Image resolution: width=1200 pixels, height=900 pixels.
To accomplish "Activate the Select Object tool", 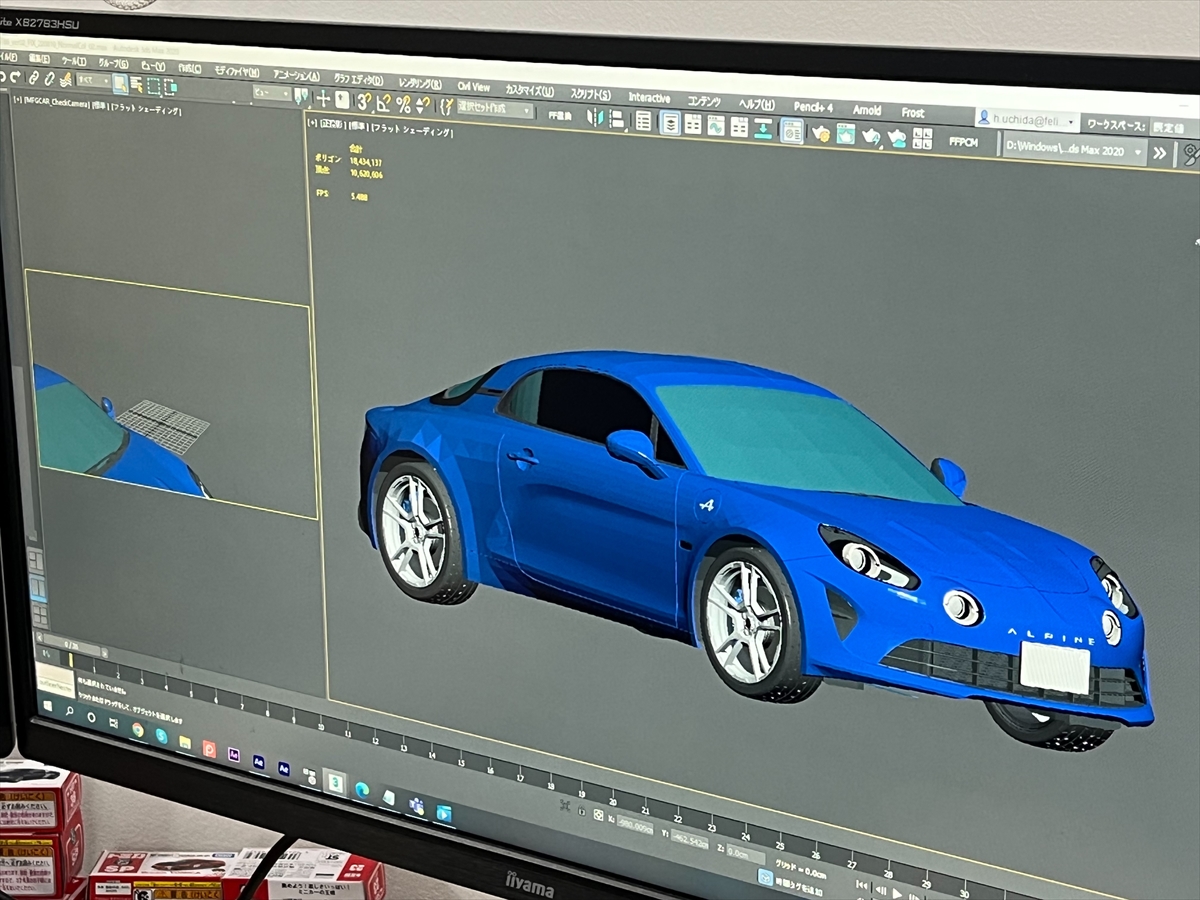I will click(x=120, y=83).
